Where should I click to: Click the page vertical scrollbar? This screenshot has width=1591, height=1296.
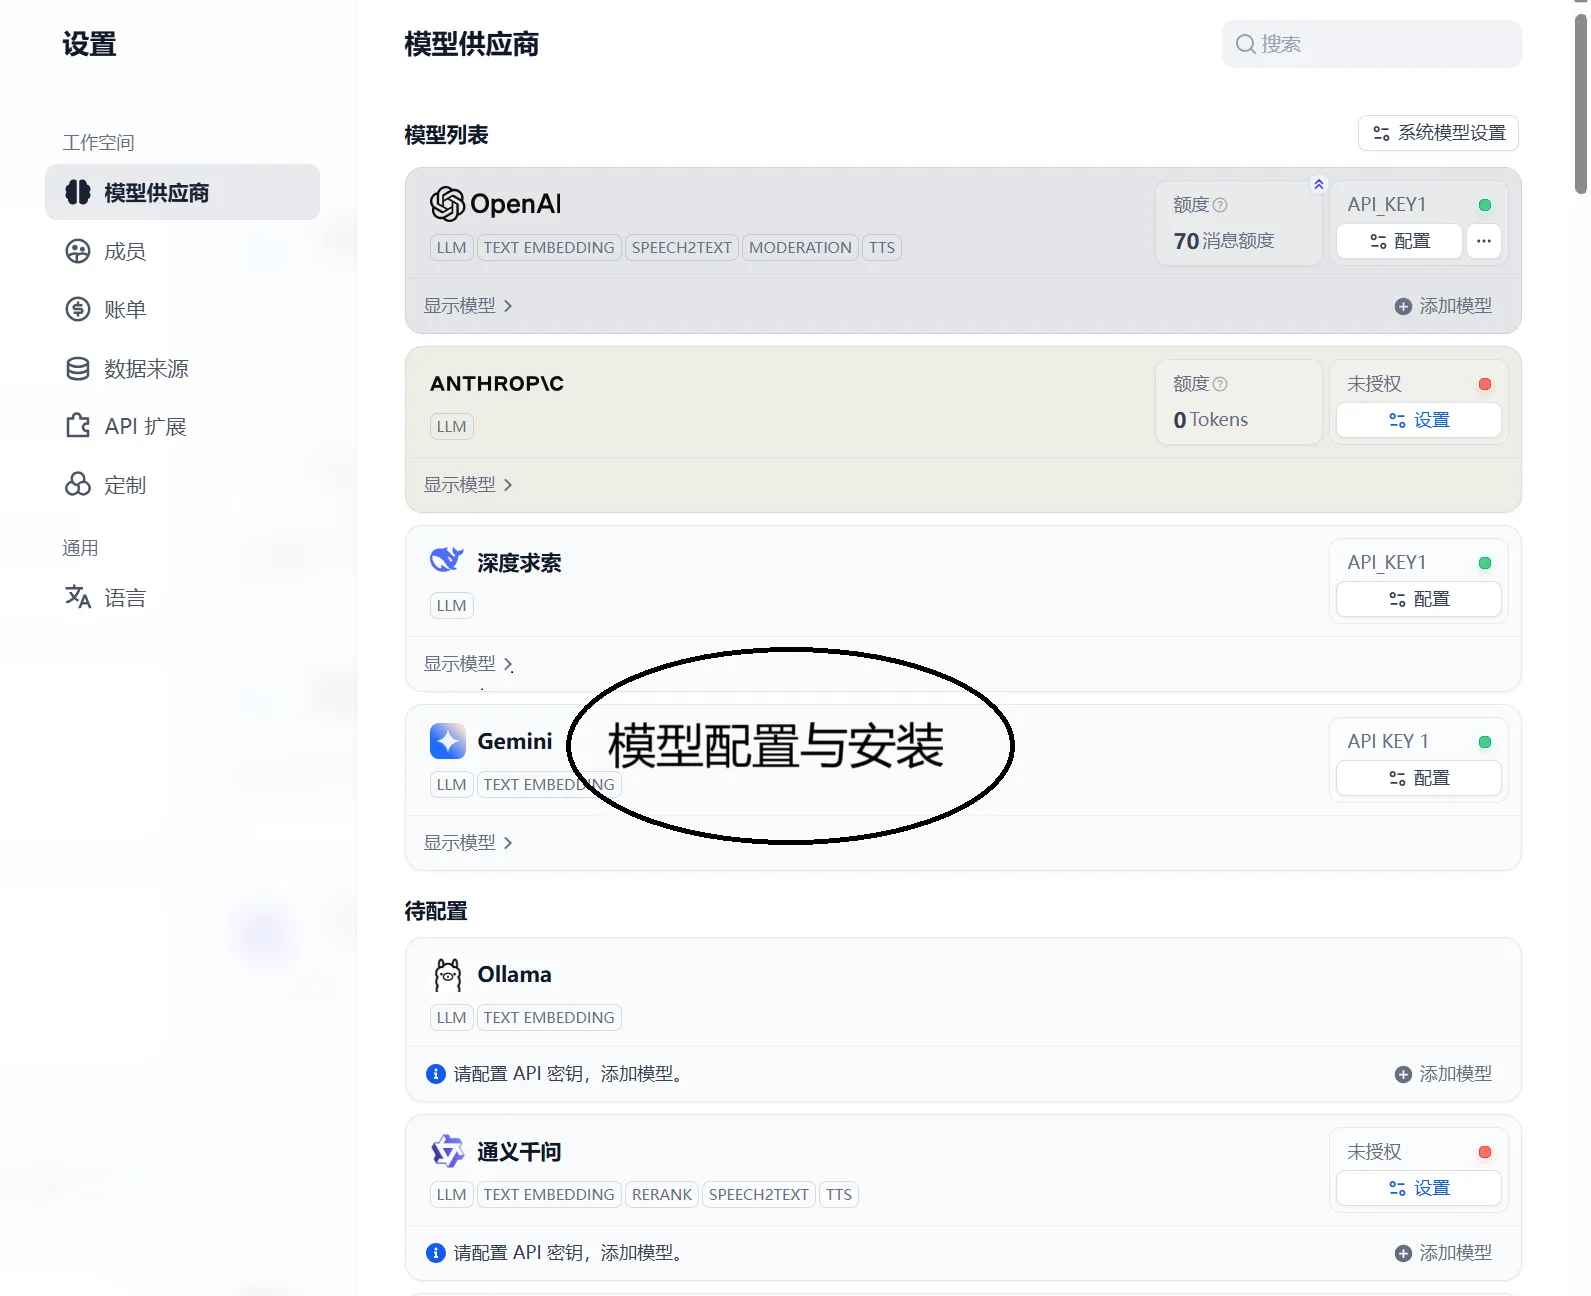point(1581,104)
